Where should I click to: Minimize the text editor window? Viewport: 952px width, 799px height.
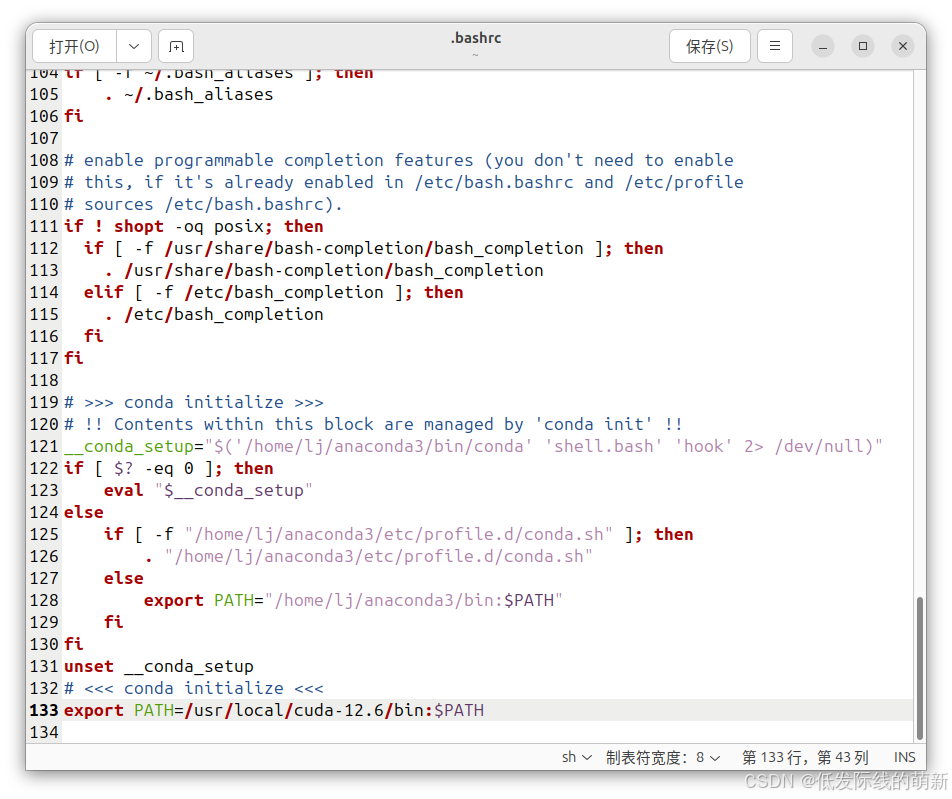click(x=822, y=46)
